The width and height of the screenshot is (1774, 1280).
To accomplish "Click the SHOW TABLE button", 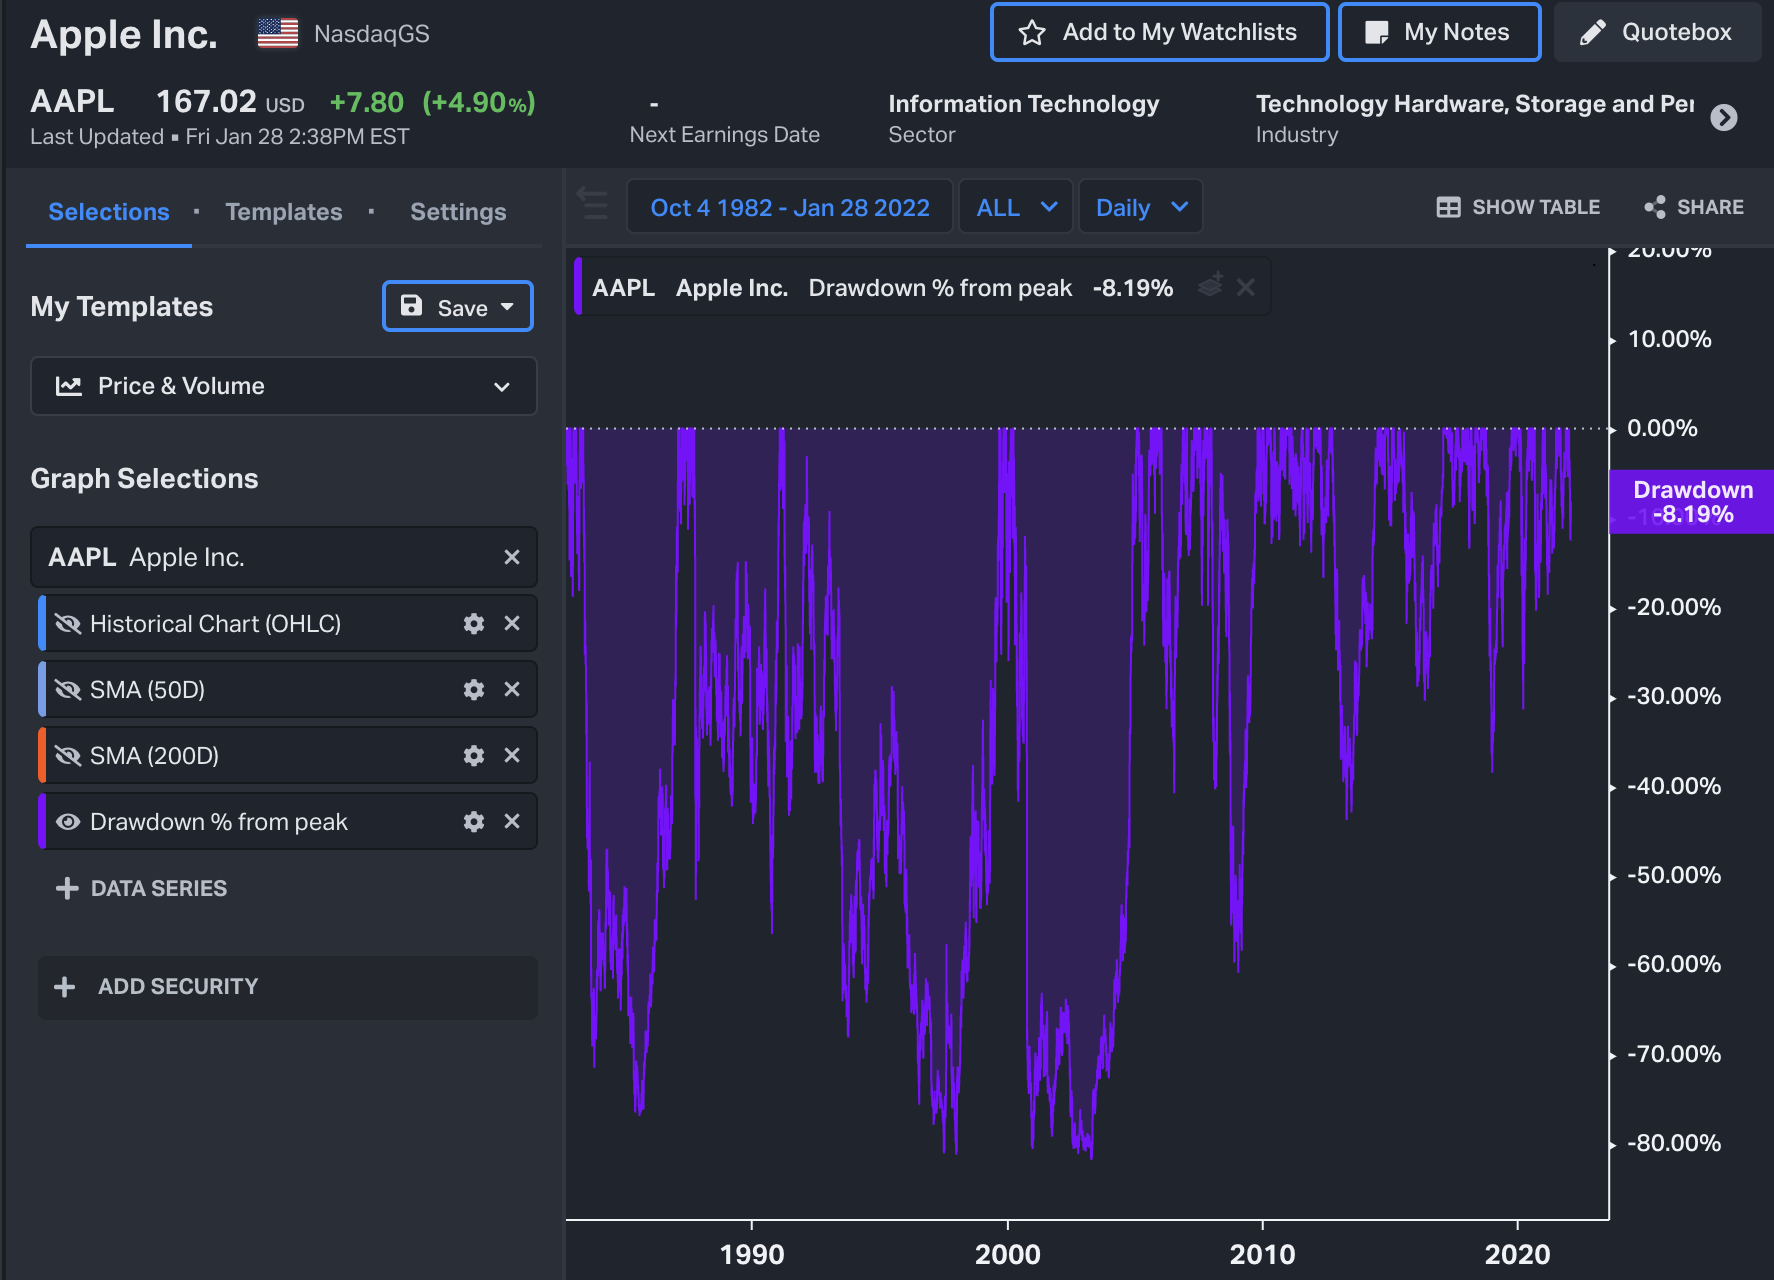I will [x=1518, y=207].
